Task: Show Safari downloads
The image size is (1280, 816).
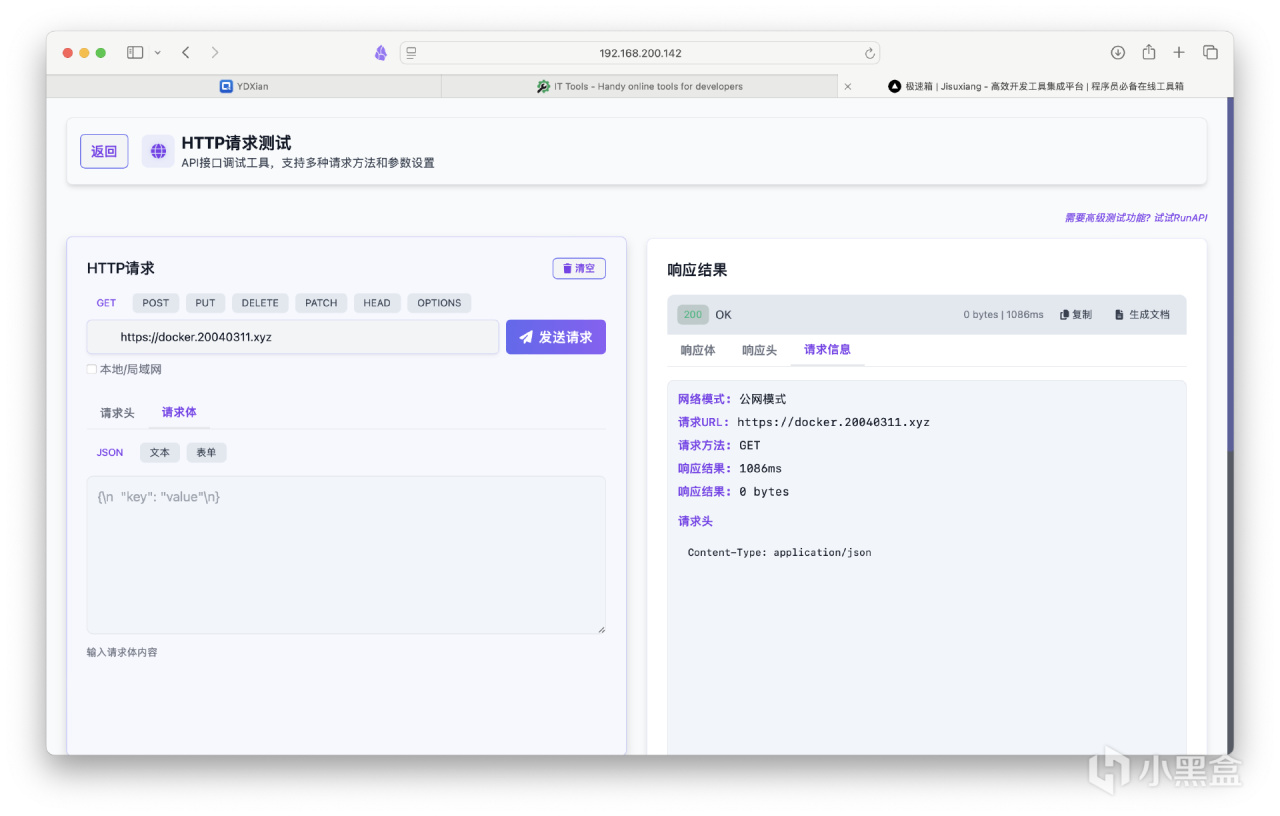Action: coord(1118,53)
